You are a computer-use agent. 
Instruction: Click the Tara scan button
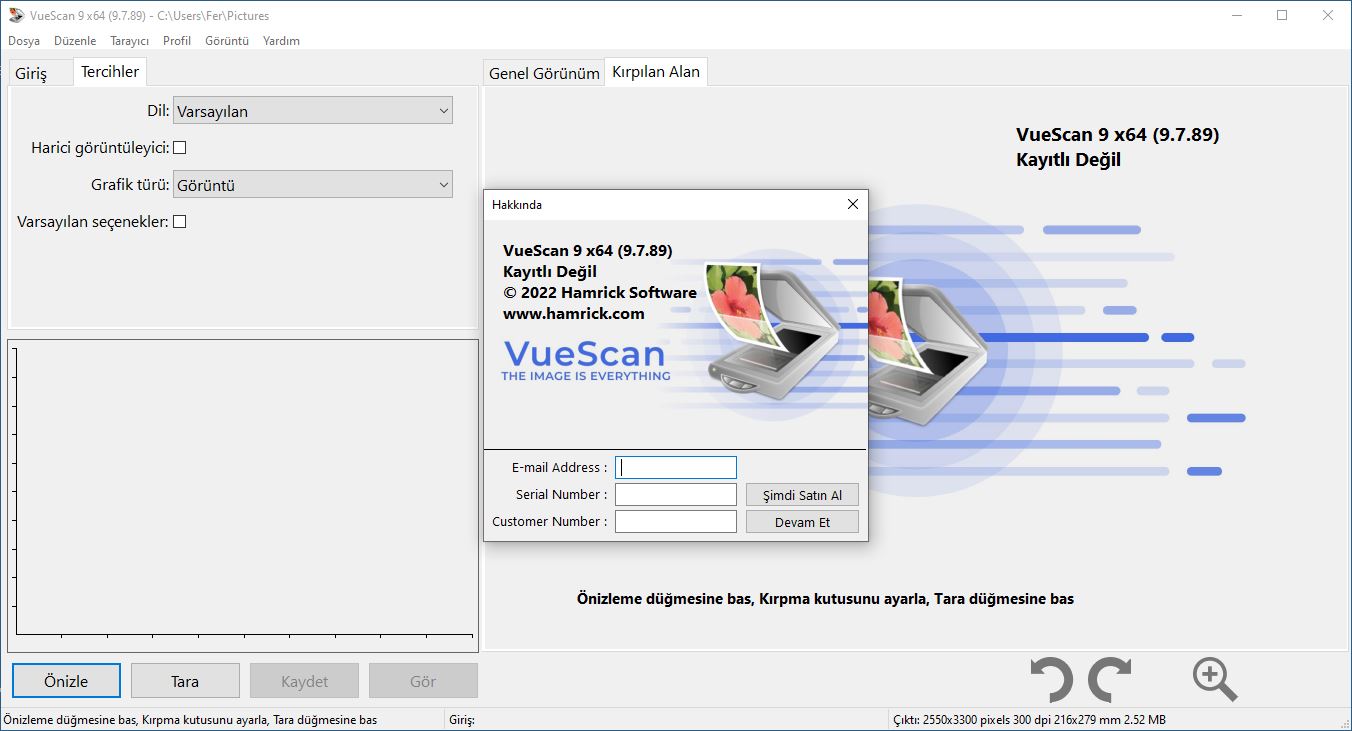click(x=185, y=681)
